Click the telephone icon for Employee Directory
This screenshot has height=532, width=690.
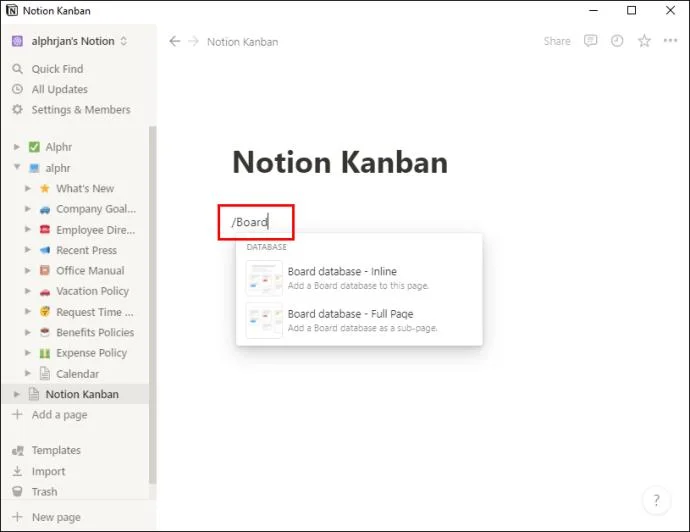point(45,229)
